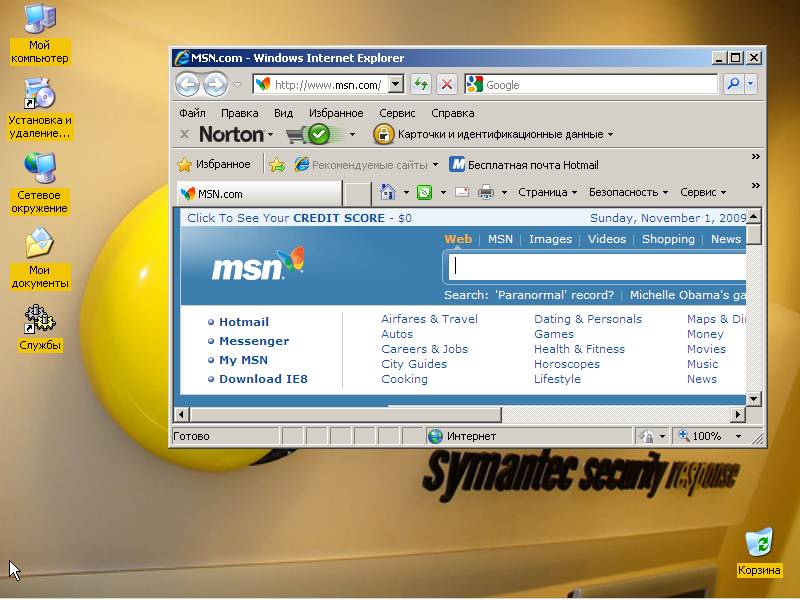Refresh the page with the green arrows icon
The width and height of the screenshot is (800, 600).
421,84
